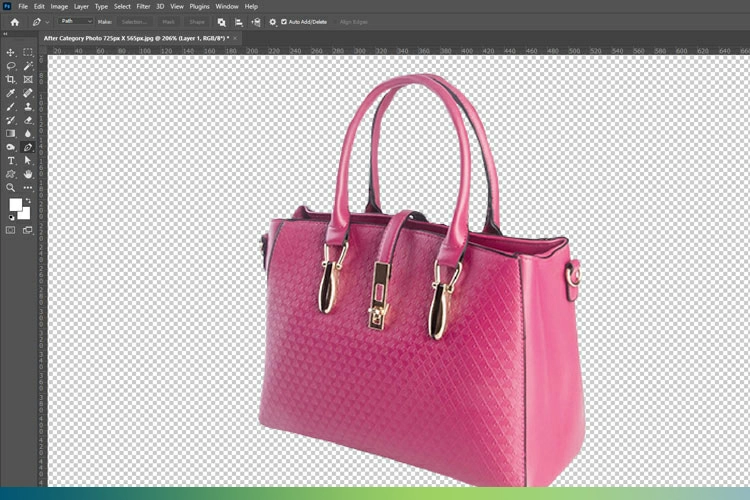Open the Filter menu
The height and width of the screenshot is (500, 750).
[x=143, y=6]
